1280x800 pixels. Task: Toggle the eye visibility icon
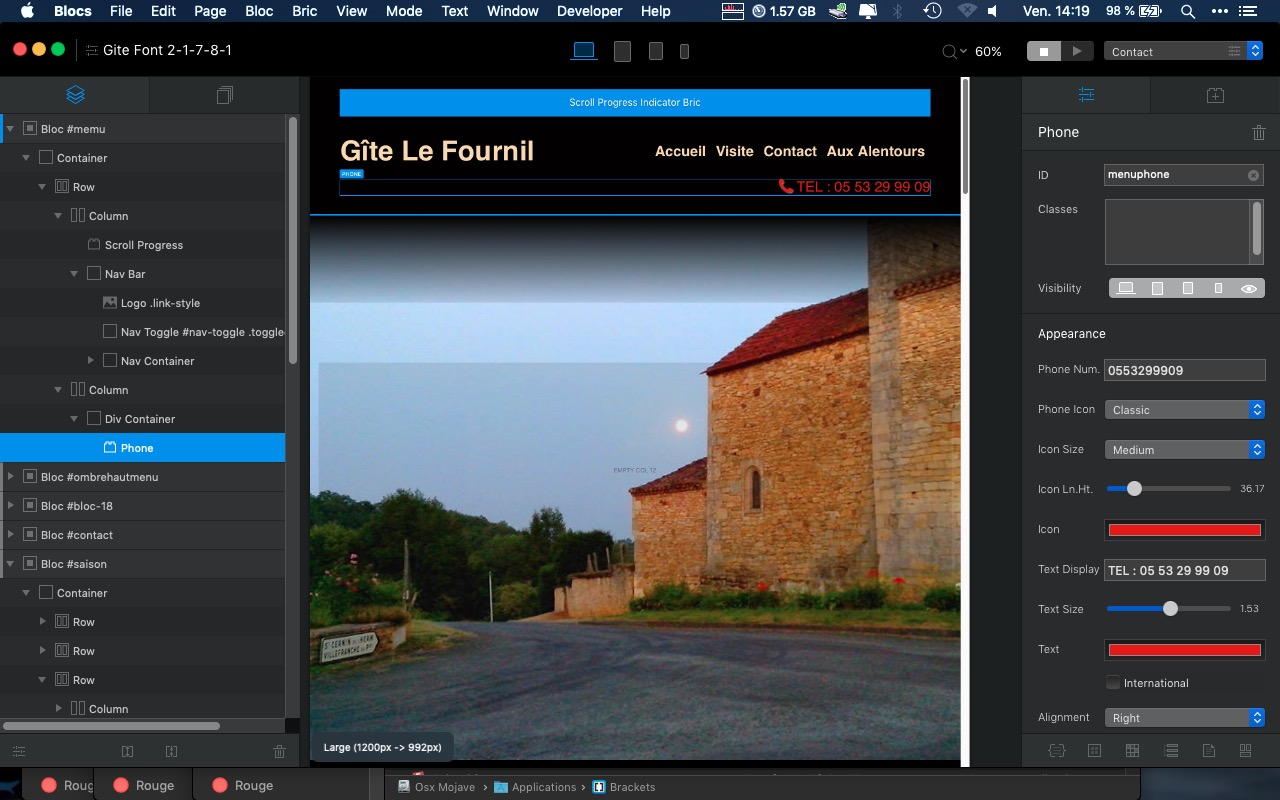click(x=1249, y=288)
